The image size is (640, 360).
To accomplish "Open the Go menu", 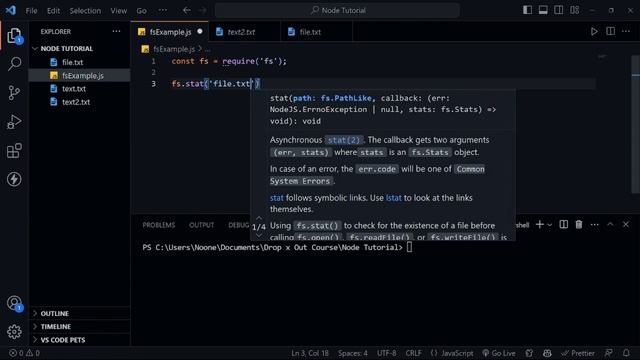I will 141,10.
